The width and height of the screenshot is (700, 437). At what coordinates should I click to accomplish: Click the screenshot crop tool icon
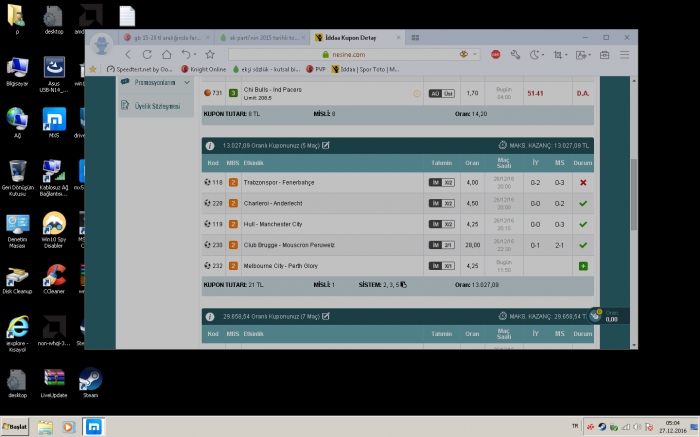tap(558, 54)
